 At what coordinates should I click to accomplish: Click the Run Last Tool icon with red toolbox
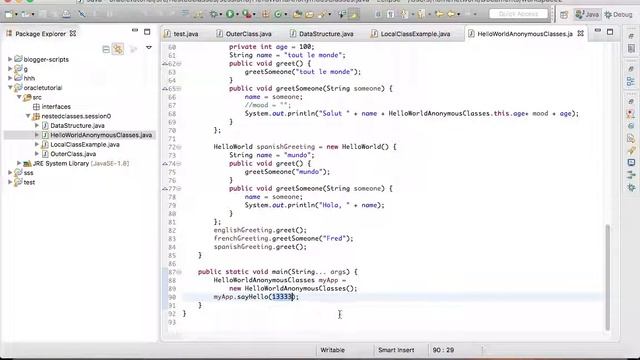pos(247,14)
